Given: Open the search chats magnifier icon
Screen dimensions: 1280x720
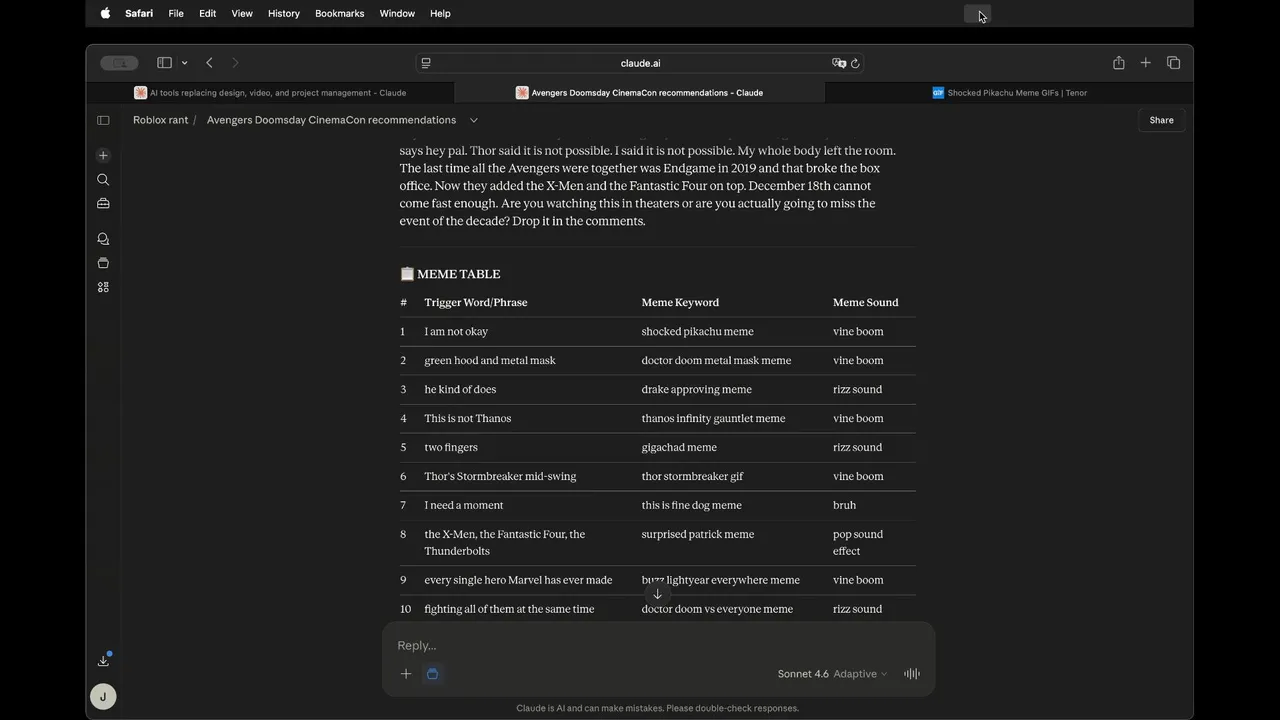Looking at the screenshot, I should pyautogui.click(x=103, y=180).
